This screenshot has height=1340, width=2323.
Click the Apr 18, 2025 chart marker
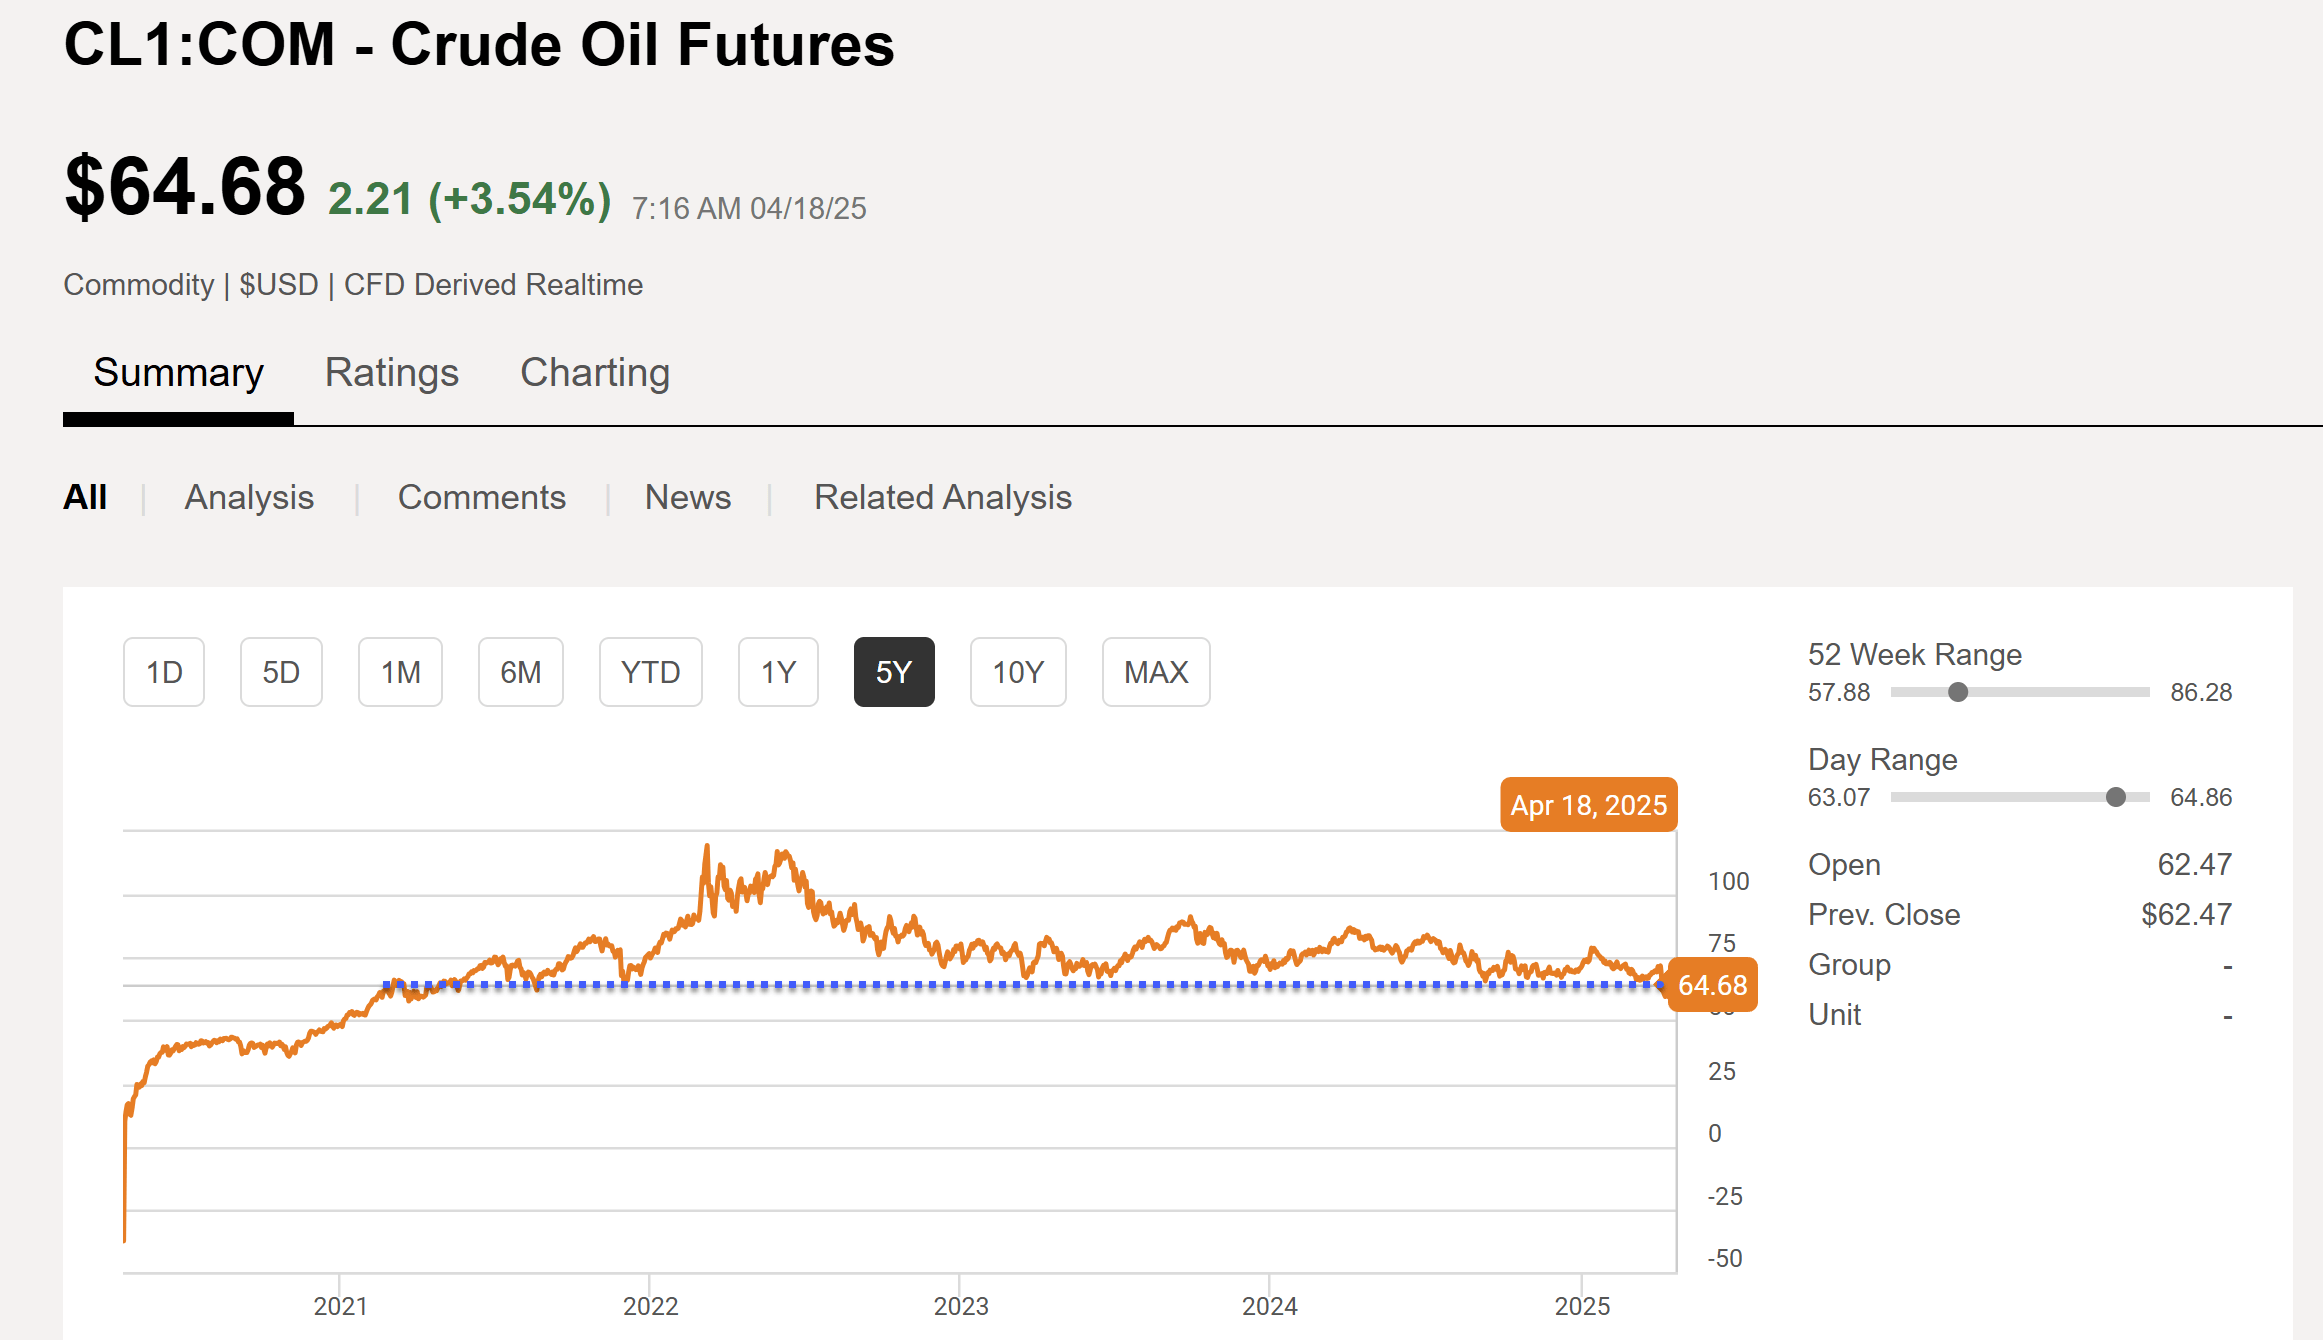point(1588,804)
